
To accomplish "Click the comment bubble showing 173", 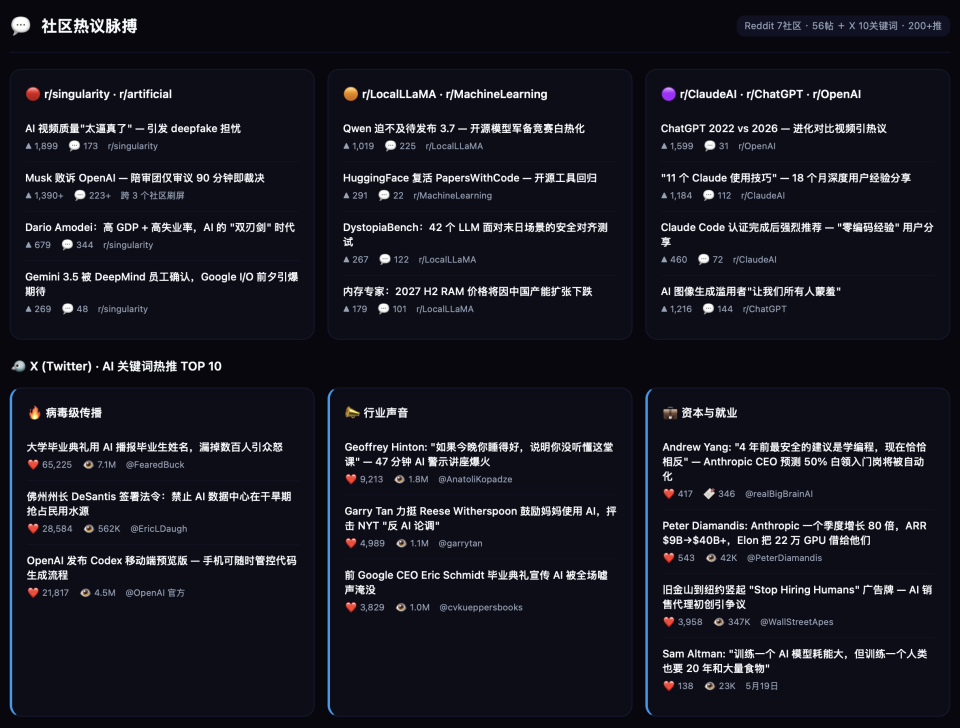I will pyautogui.click(x=74, y=146).
